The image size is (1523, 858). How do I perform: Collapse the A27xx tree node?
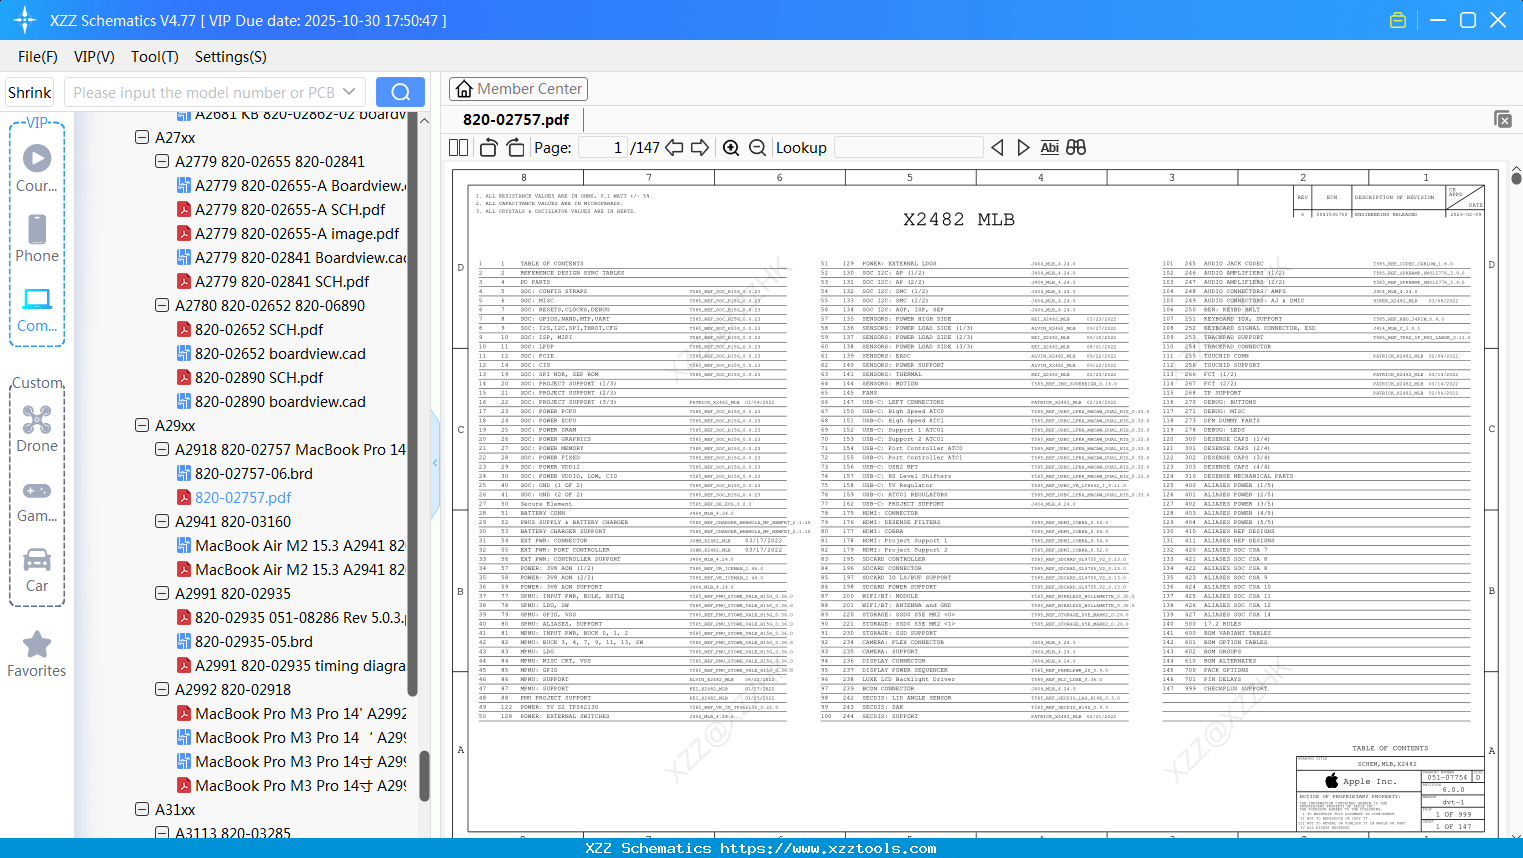pos(142,137)
